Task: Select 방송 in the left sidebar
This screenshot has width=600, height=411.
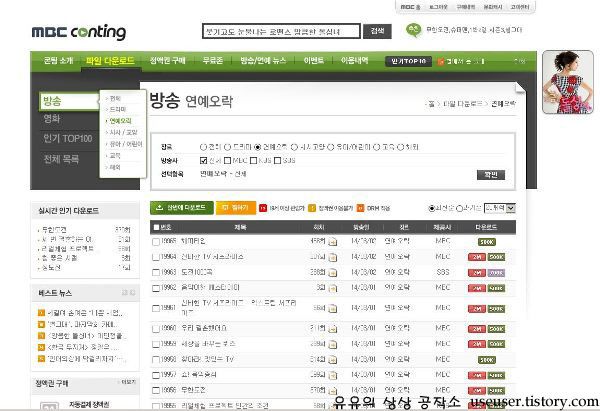Action: 69,101
